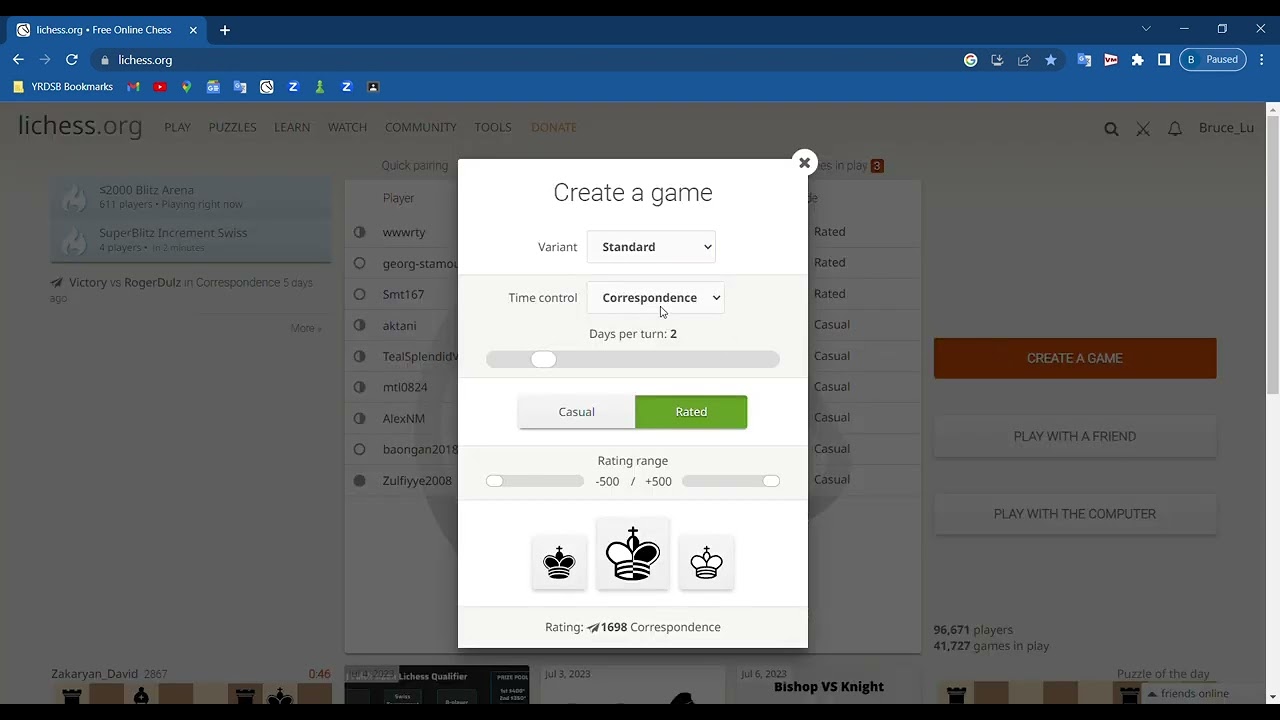This screenshot has height=720, width=1280.
Task: Click the More link under the timeline
Action: [x=306, y=328]
